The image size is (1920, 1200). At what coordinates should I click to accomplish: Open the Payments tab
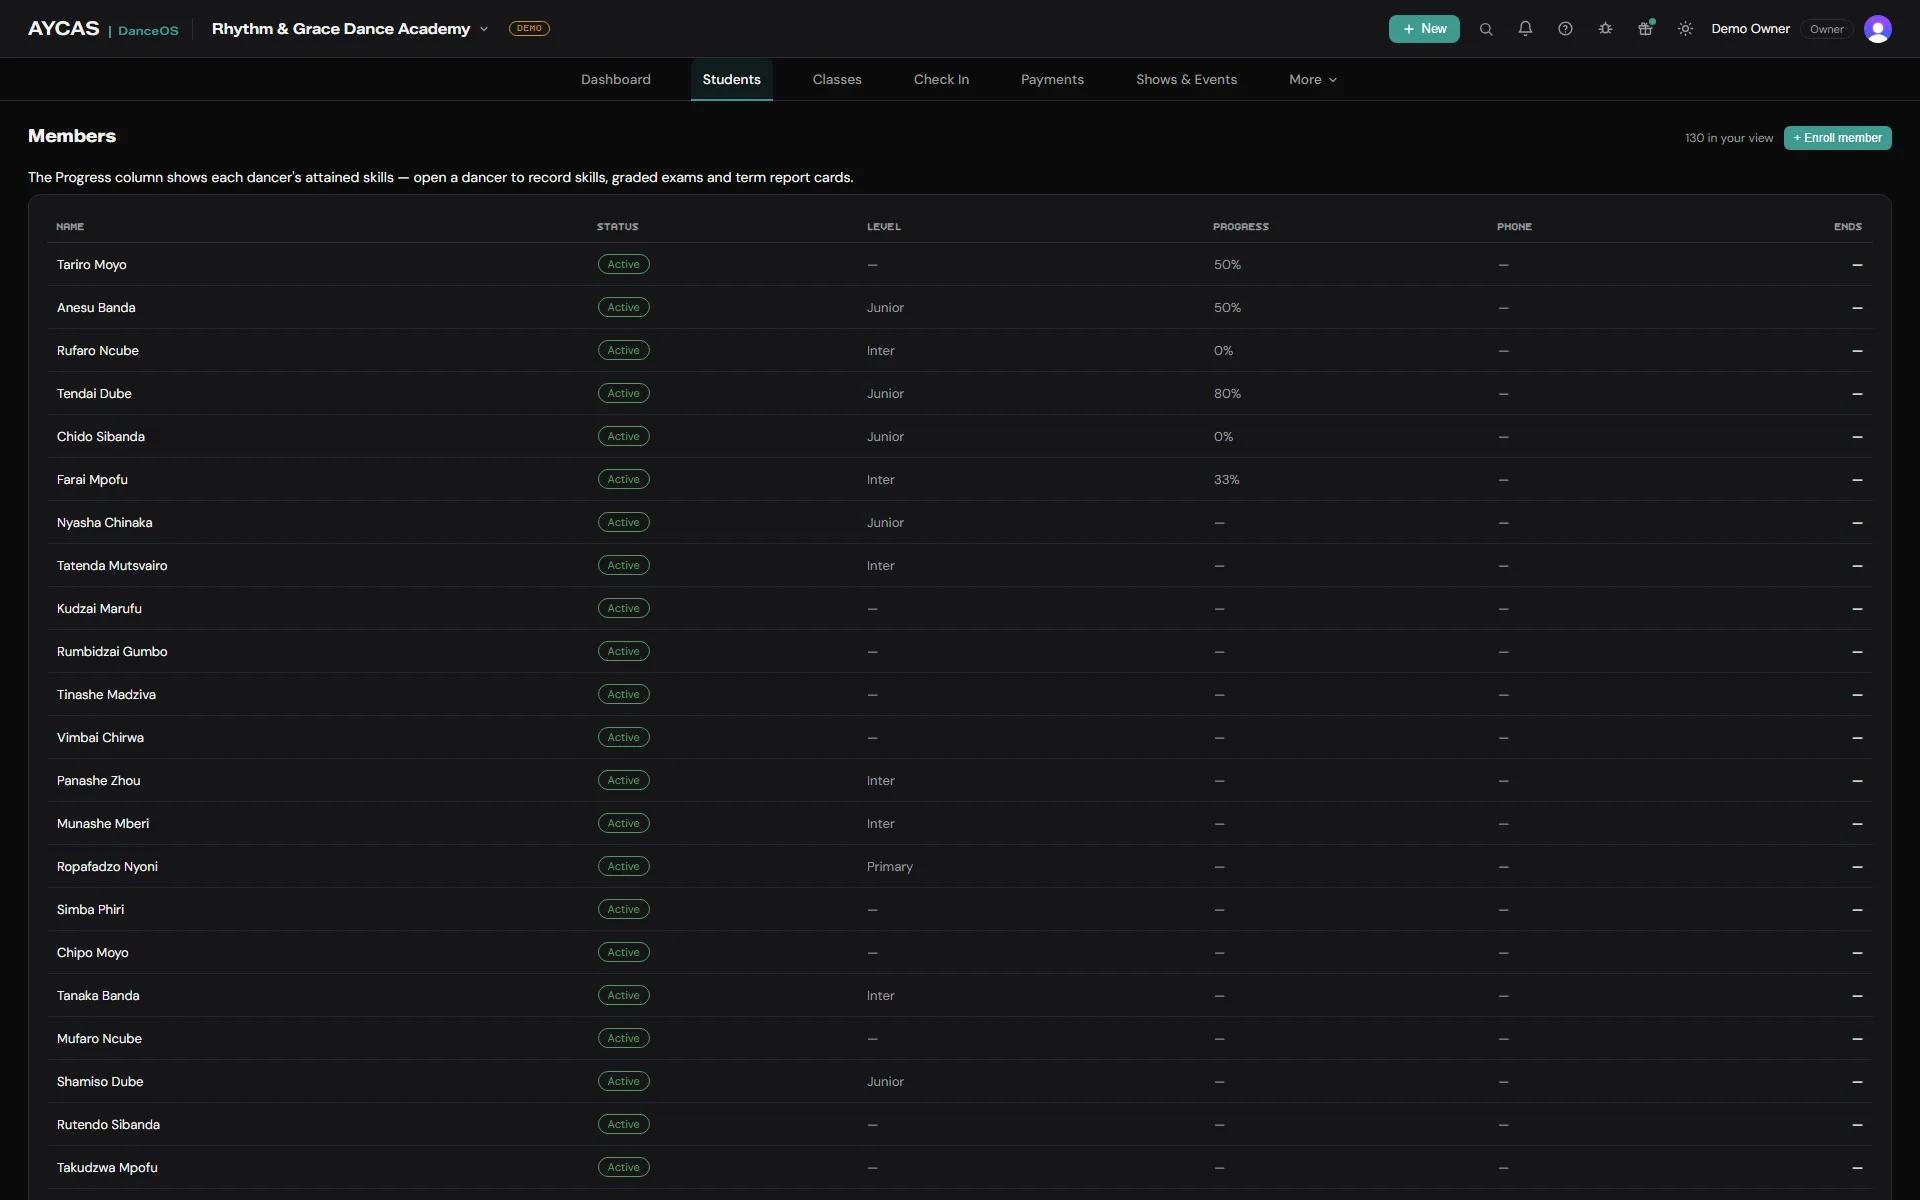pos(1052,79)
